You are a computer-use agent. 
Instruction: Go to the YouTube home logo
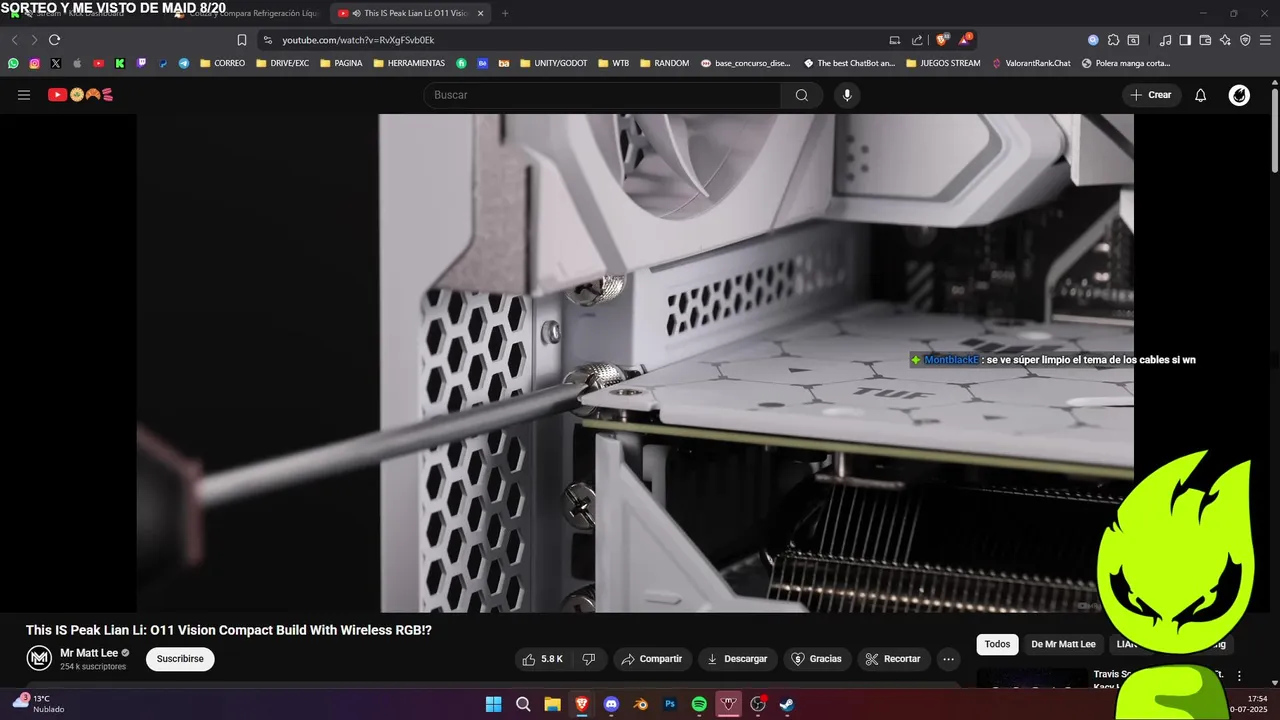coord(81,95)
